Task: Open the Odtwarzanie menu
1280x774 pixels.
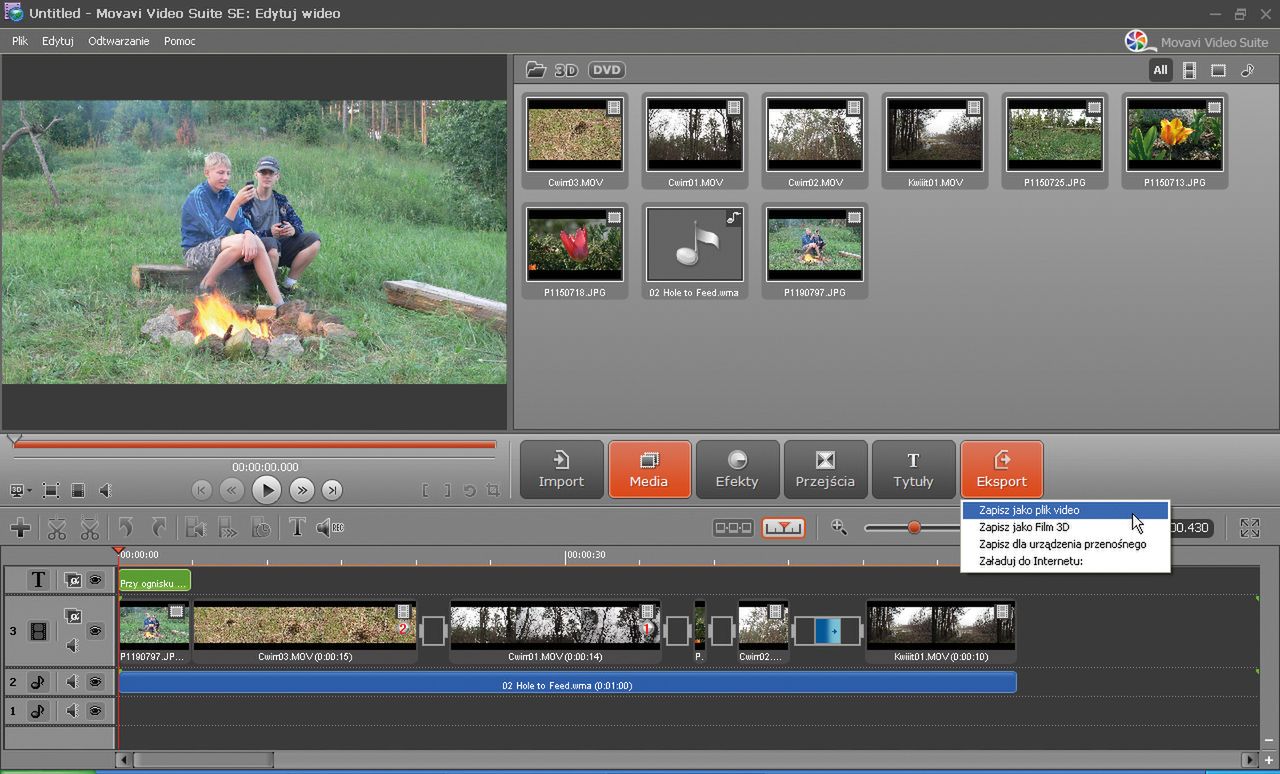Action: coord(119,41)
